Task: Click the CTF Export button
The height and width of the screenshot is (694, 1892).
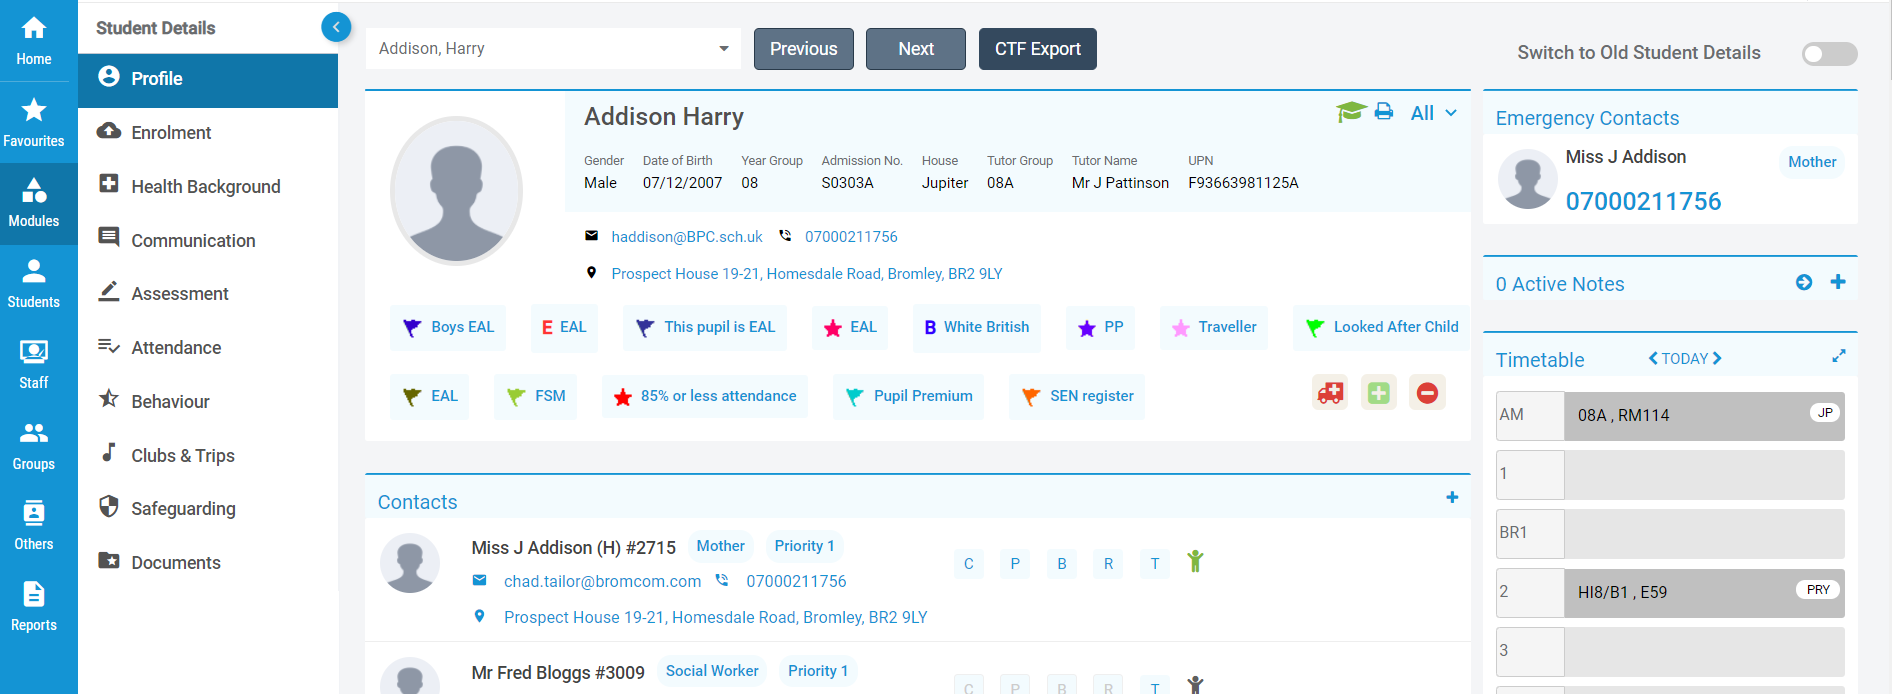Action: [x=1037, y=49]
